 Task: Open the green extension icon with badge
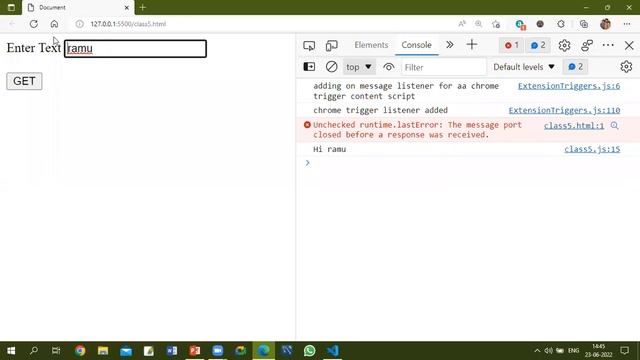pyautogui.click(x=520, y=24)
